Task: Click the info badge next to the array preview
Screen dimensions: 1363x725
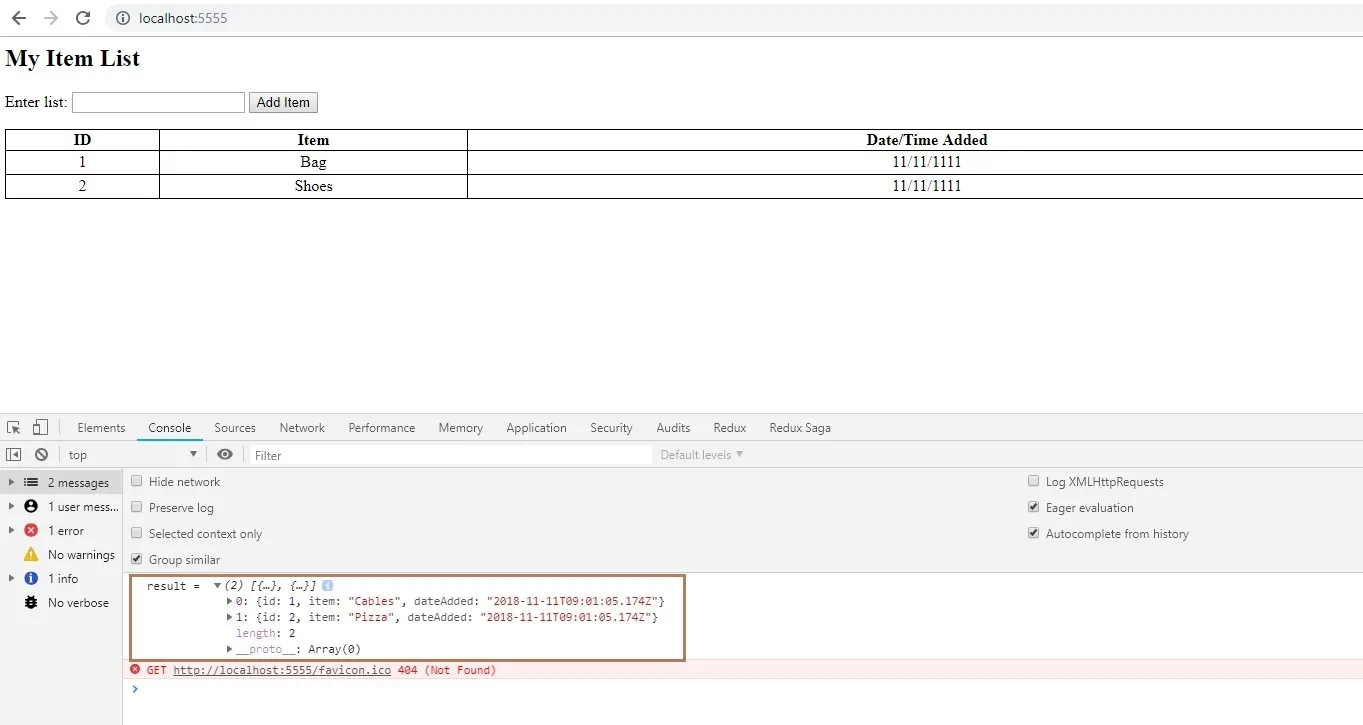Action: (327, 585)
